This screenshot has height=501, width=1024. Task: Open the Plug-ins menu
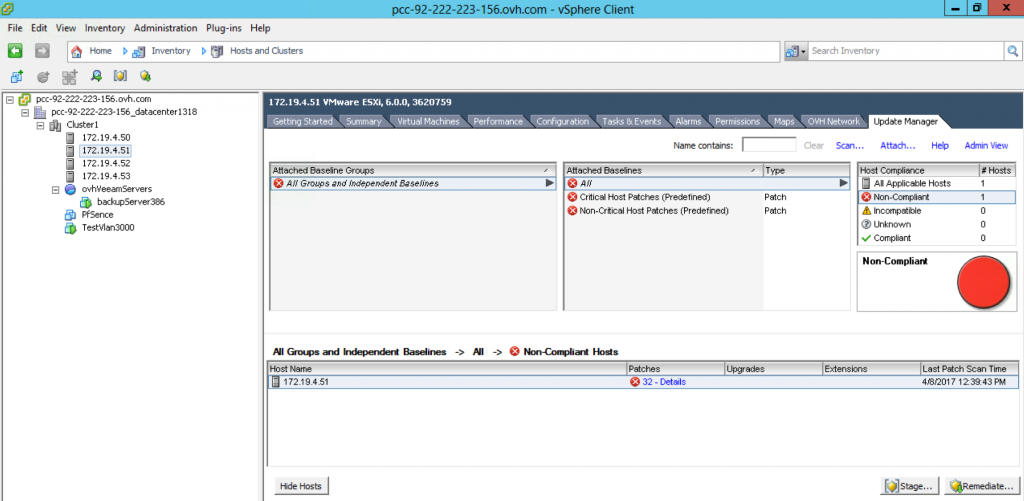225,28
